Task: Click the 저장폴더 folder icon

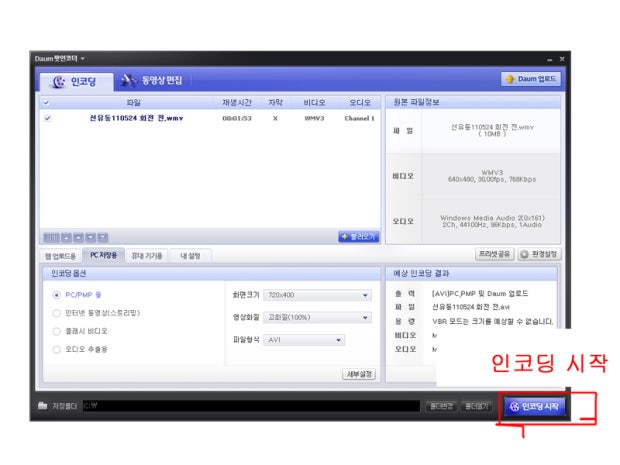Action: click(x=42, y=406)
